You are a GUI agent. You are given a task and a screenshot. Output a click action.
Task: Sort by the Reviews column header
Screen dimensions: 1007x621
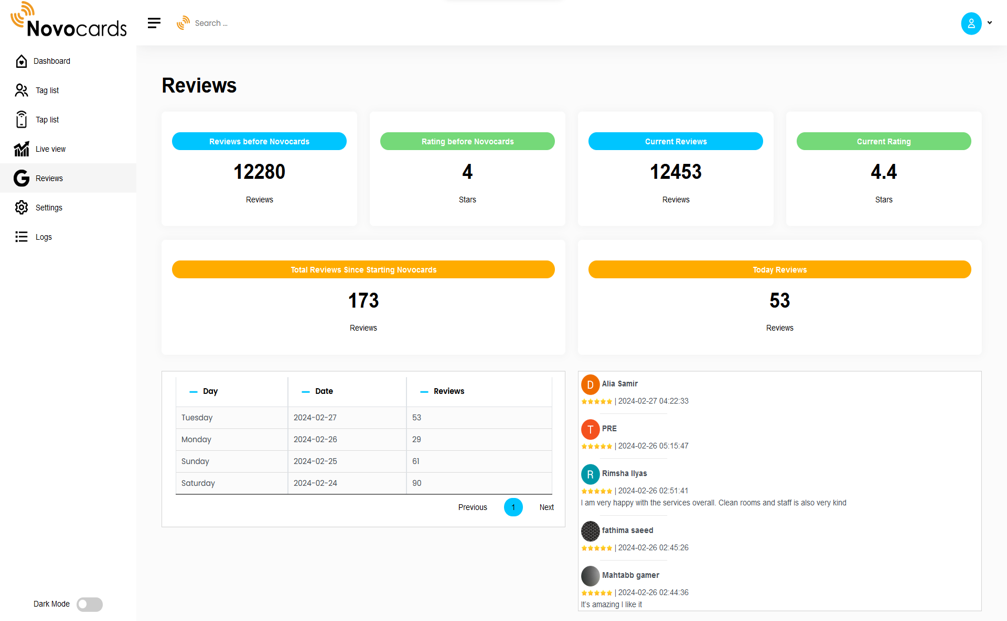pos(448,391)
